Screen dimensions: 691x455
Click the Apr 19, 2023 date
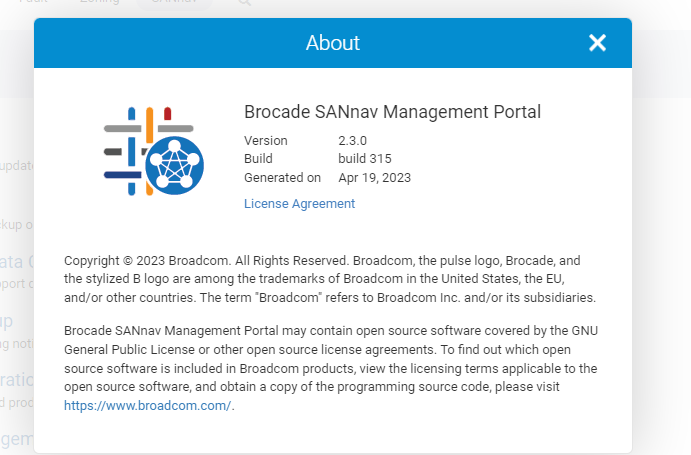tap(375, 178)
